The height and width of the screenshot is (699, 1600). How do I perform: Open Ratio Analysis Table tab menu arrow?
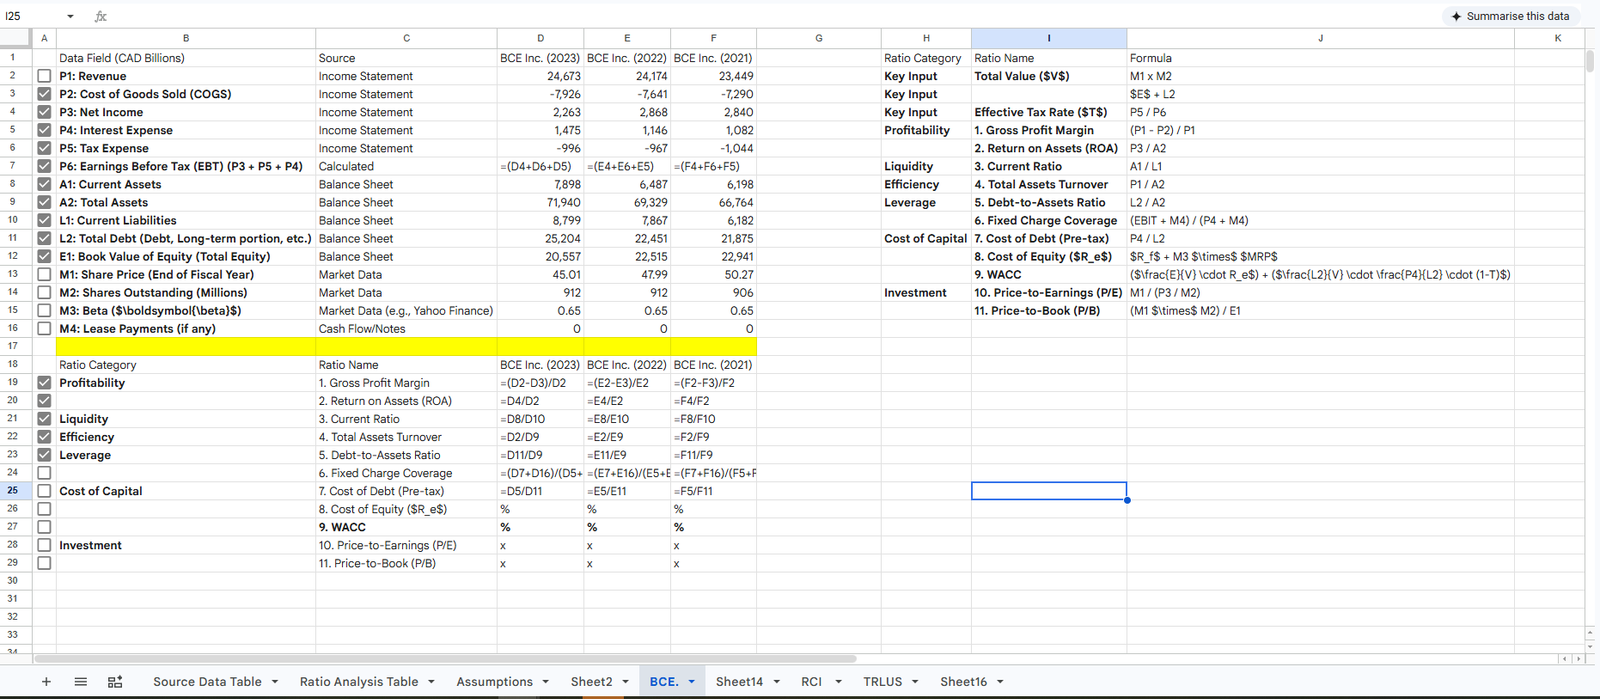point(431,682)
